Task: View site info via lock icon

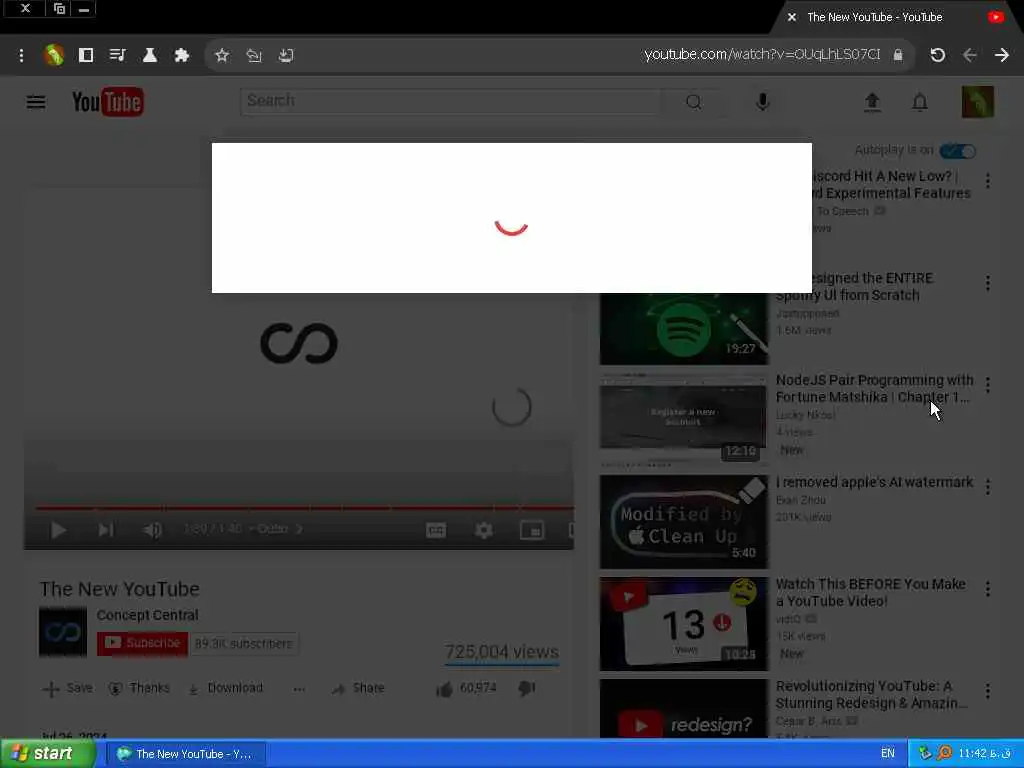Action: [898, 55]
